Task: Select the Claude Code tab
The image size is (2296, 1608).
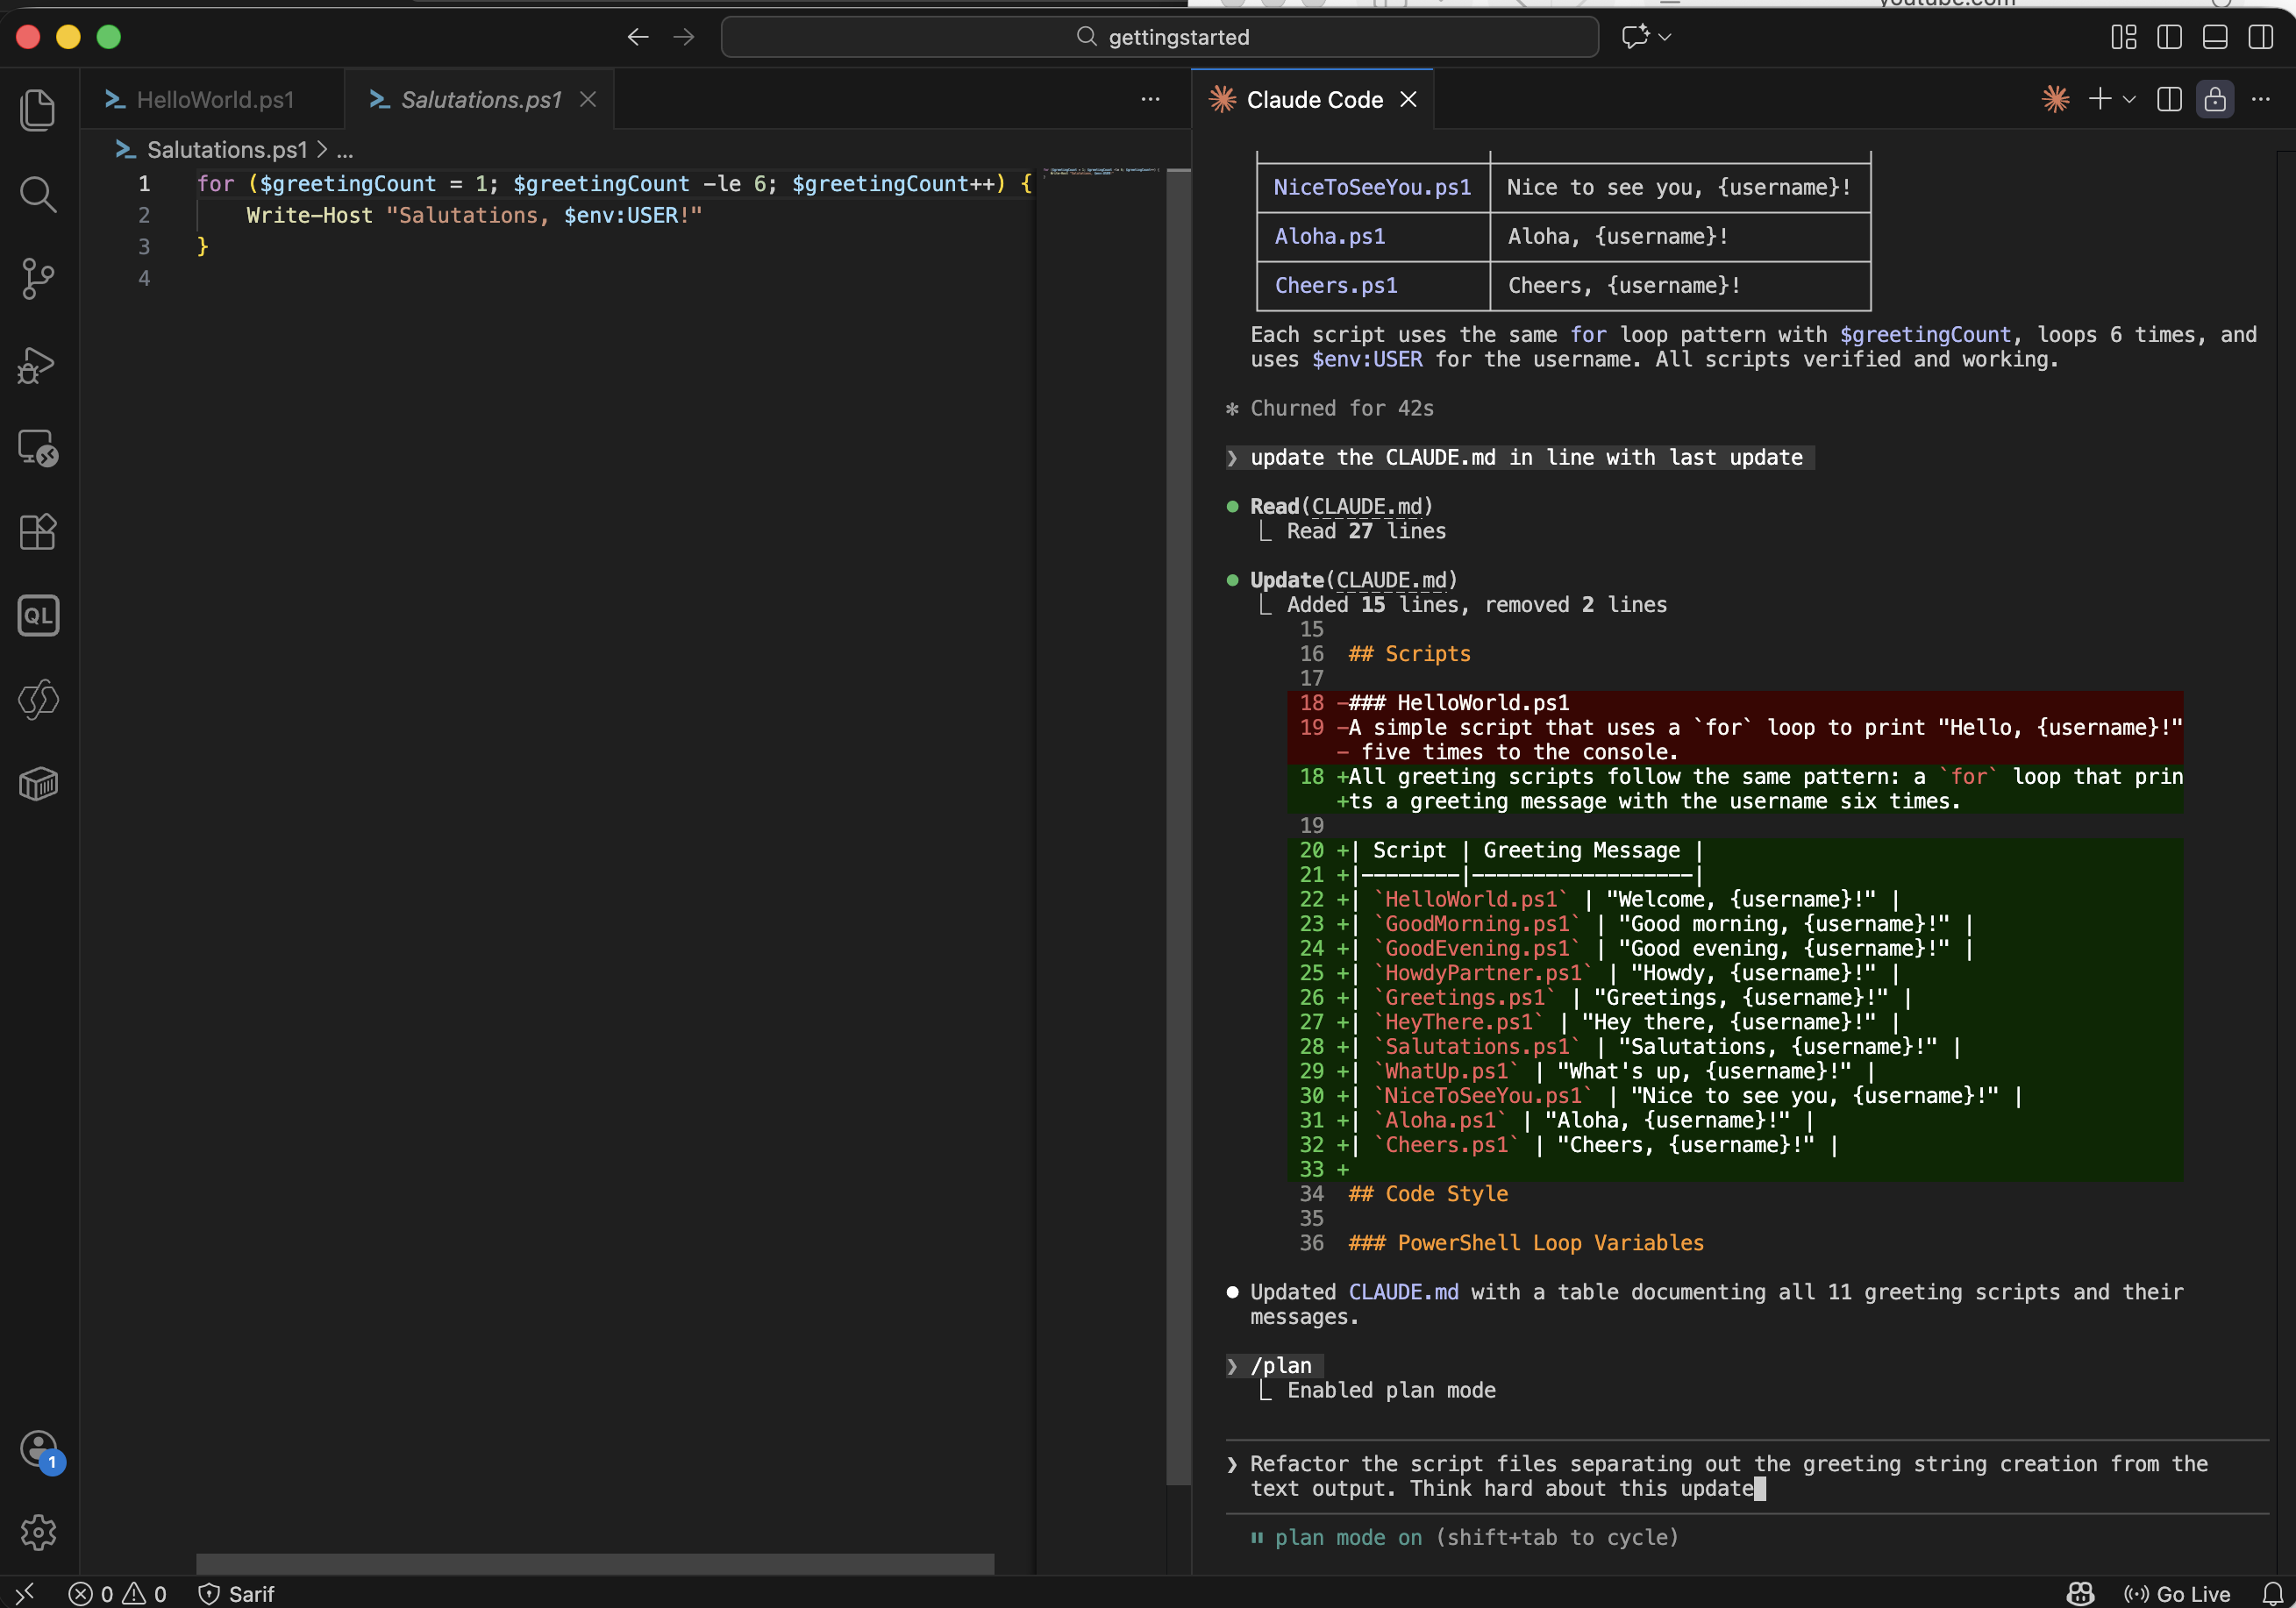Action: 1312,99
